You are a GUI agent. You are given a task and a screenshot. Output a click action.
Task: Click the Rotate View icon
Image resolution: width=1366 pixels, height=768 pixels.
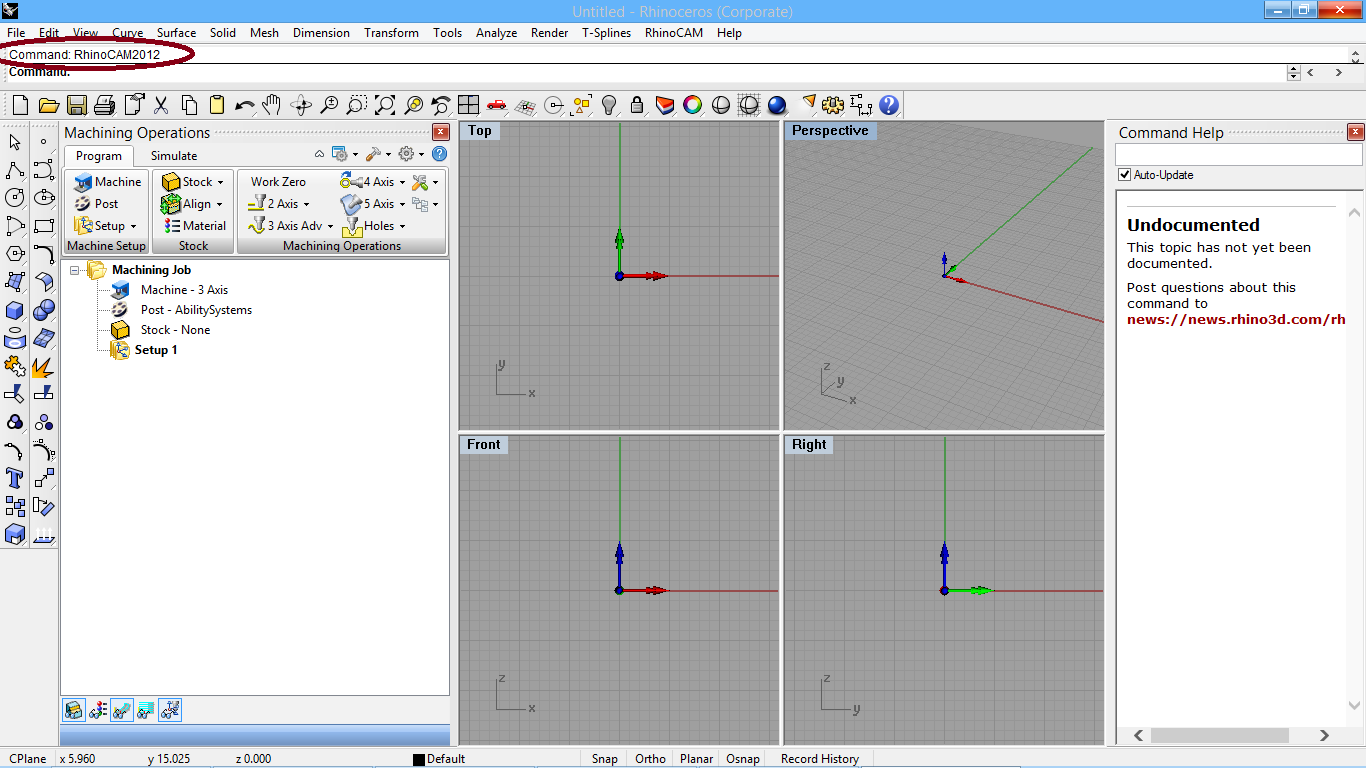(x=301, y=105)
